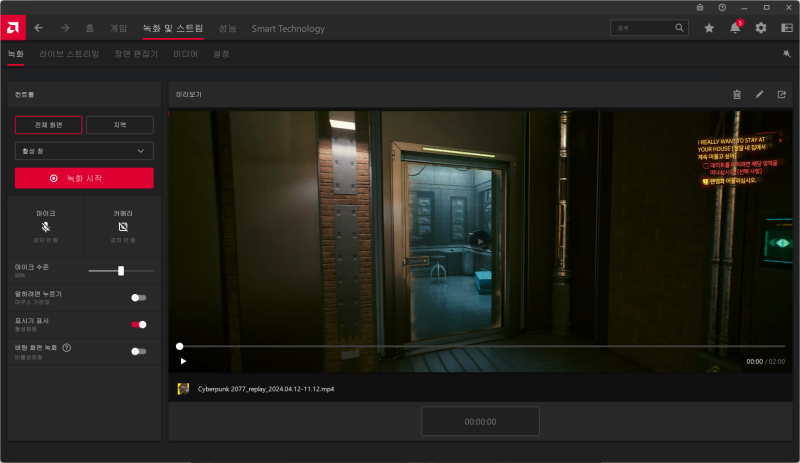This screenshot has width=800, height=463.
Task: Expand the 활성 창 dropdown
Action: [x=84, y=151]
